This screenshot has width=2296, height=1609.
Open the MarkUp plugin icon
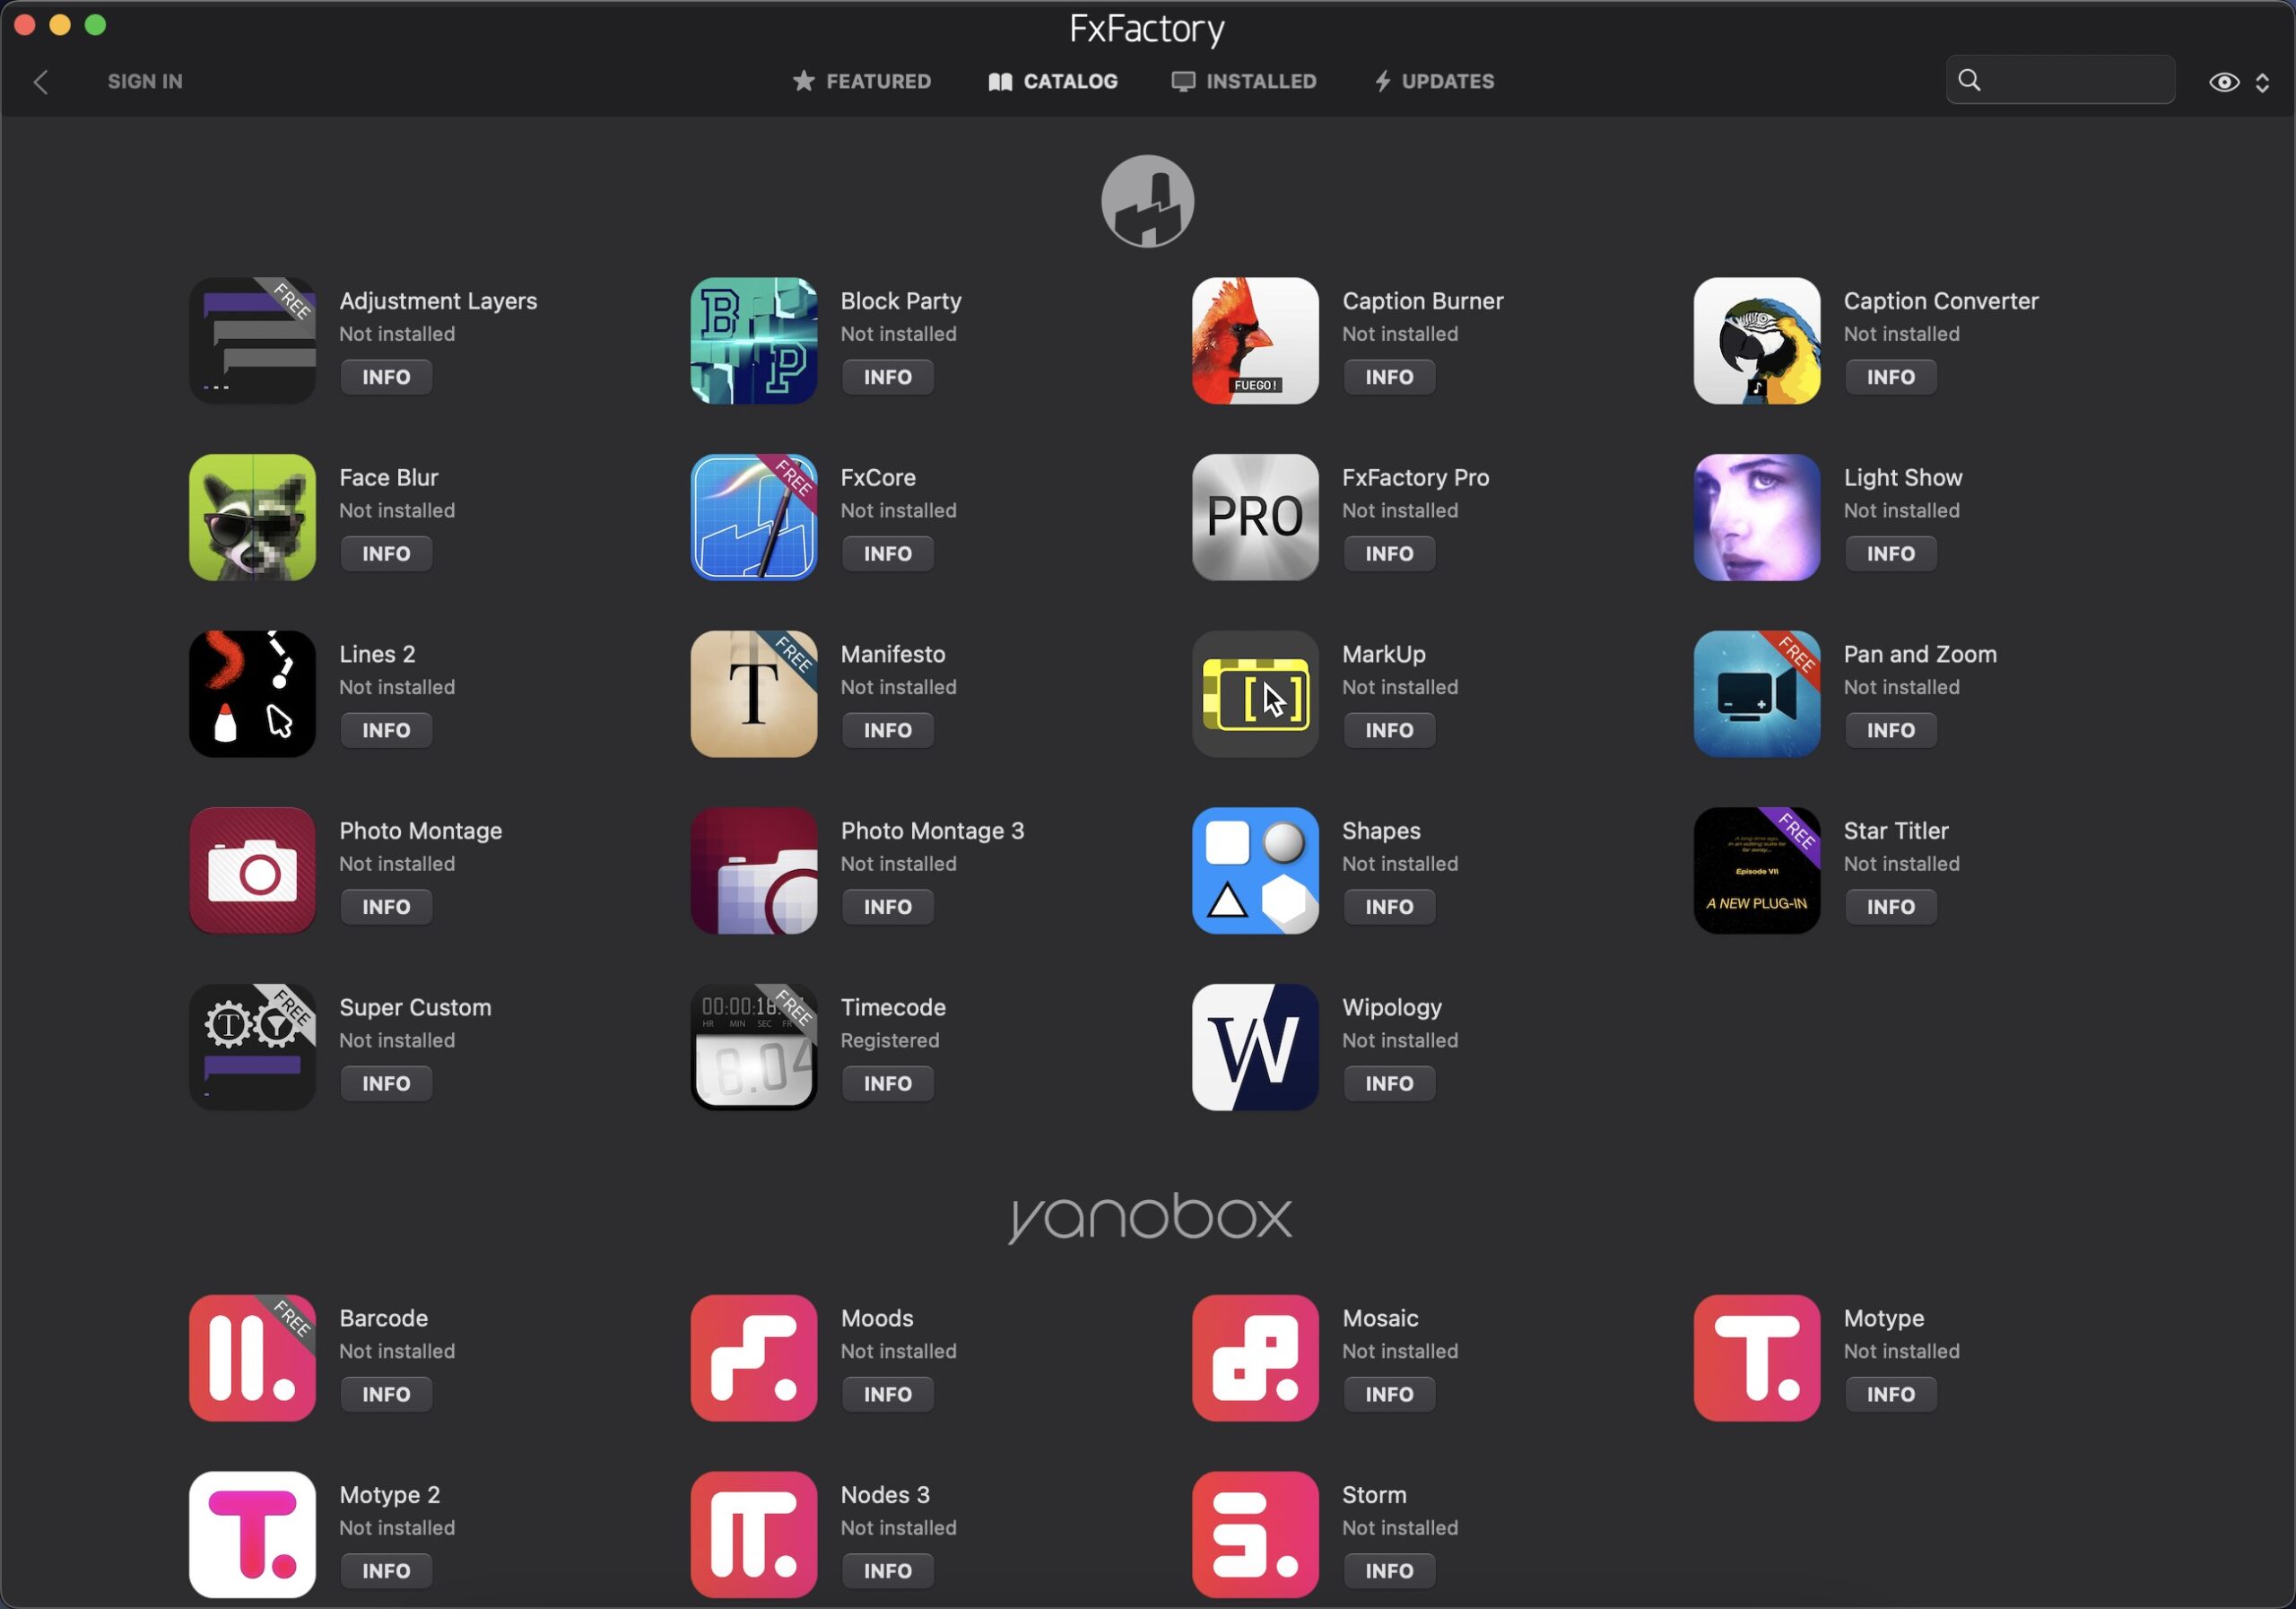(1255, 694)
